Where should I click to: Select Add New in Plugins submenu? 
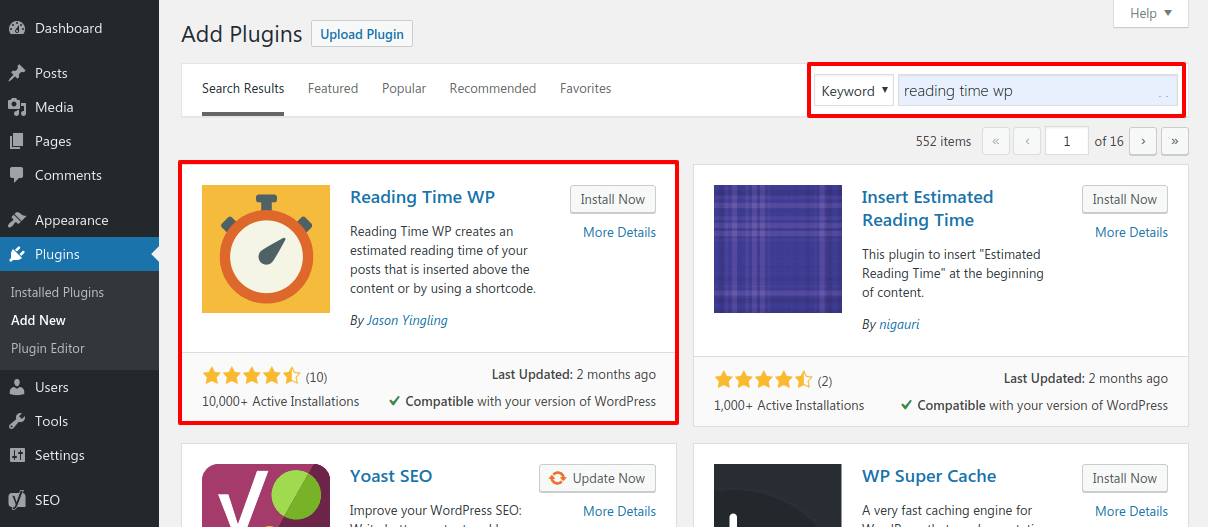pos(38,320)
